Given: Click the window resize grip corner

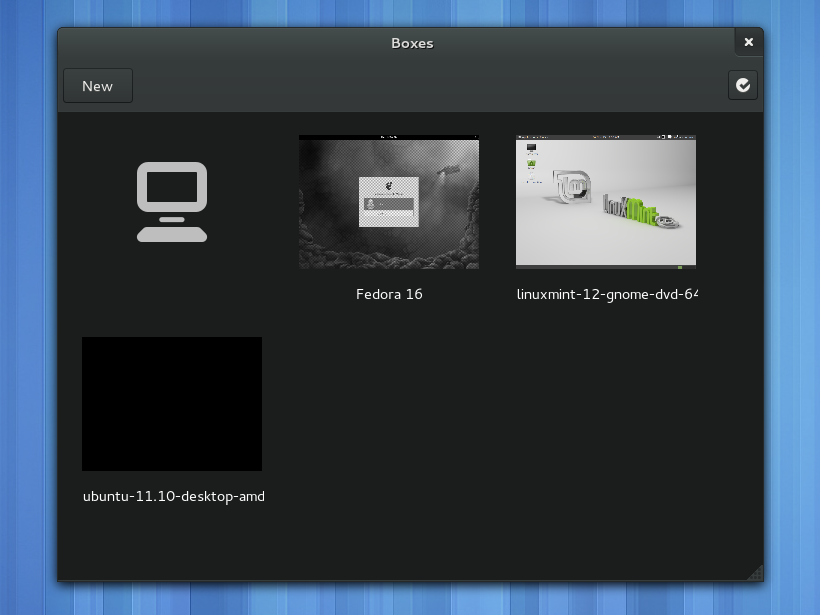Looking at the screenshot, I should (x=755, y=573).
